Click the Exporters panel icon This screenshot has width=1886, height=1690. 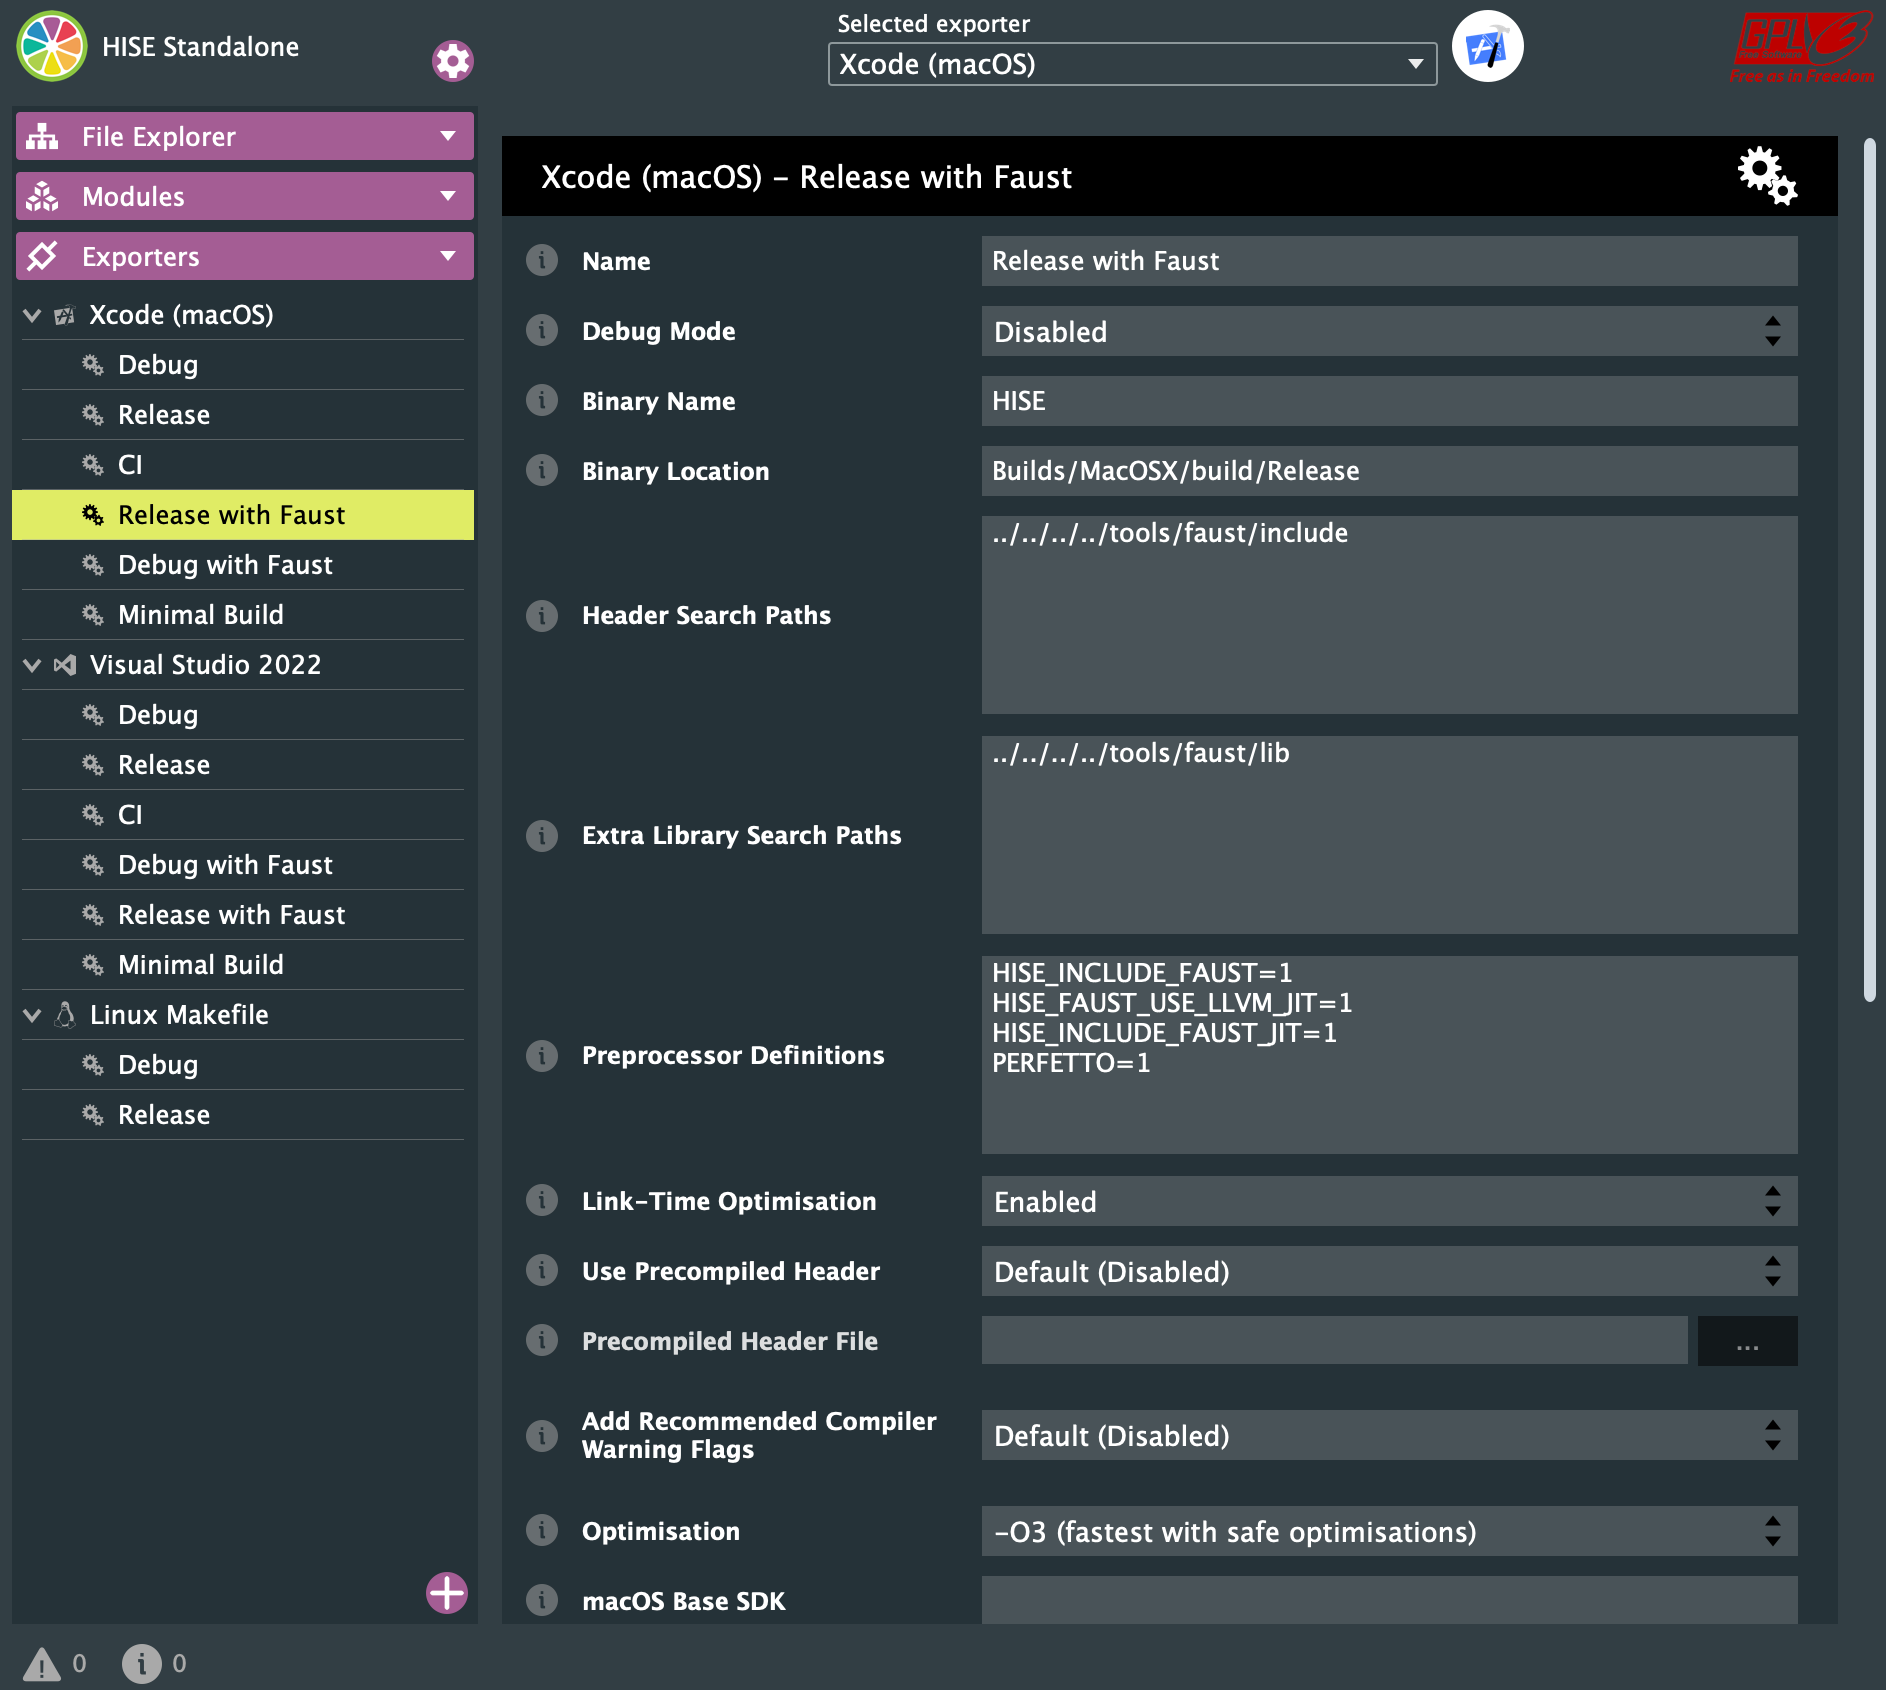point(42,256)
